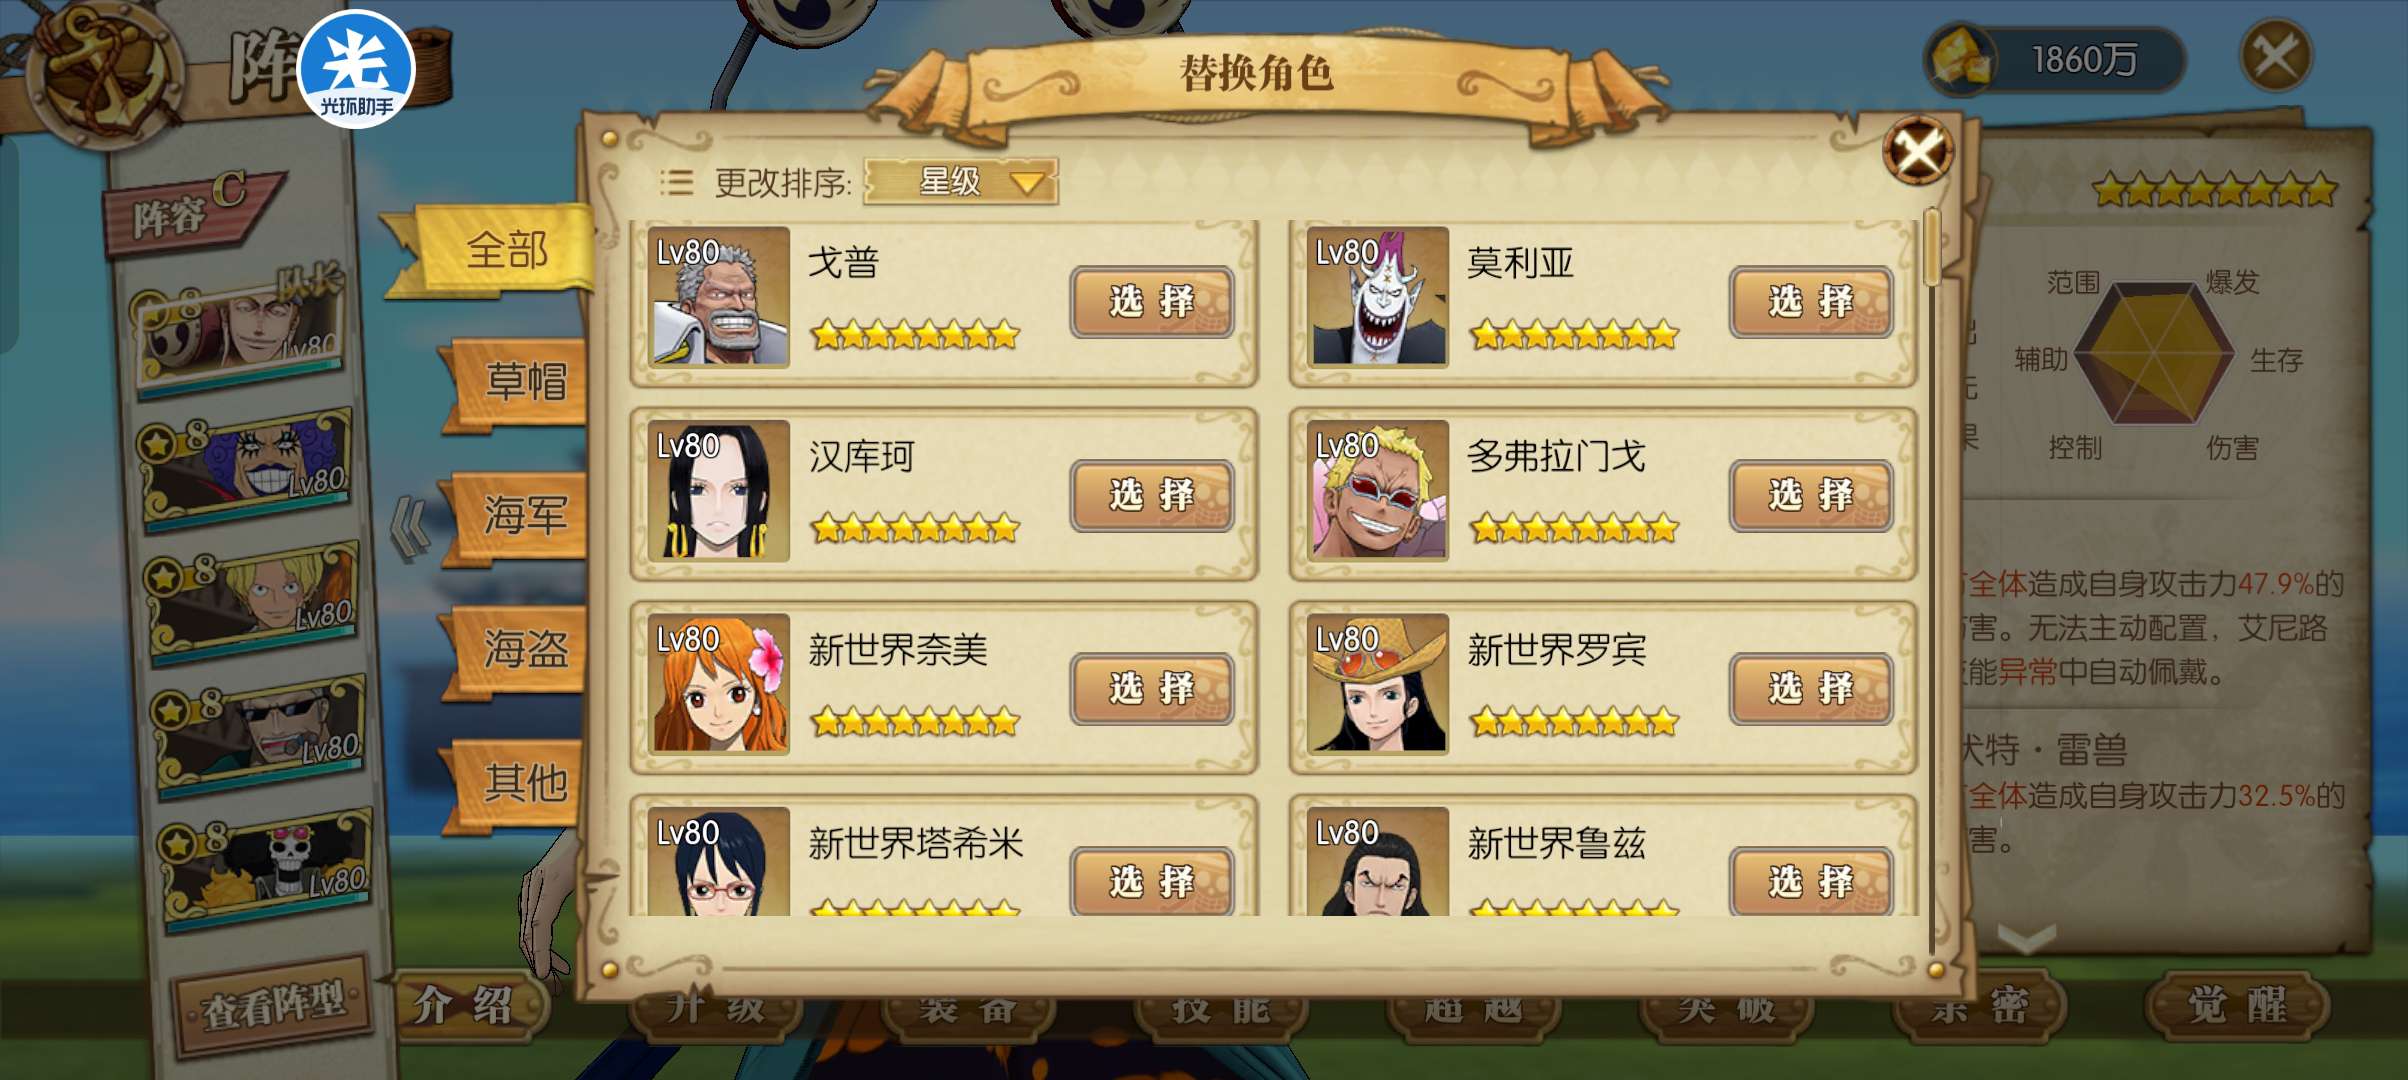Choose 新世界奈美 with its 选择 button

click(1151, 689)
